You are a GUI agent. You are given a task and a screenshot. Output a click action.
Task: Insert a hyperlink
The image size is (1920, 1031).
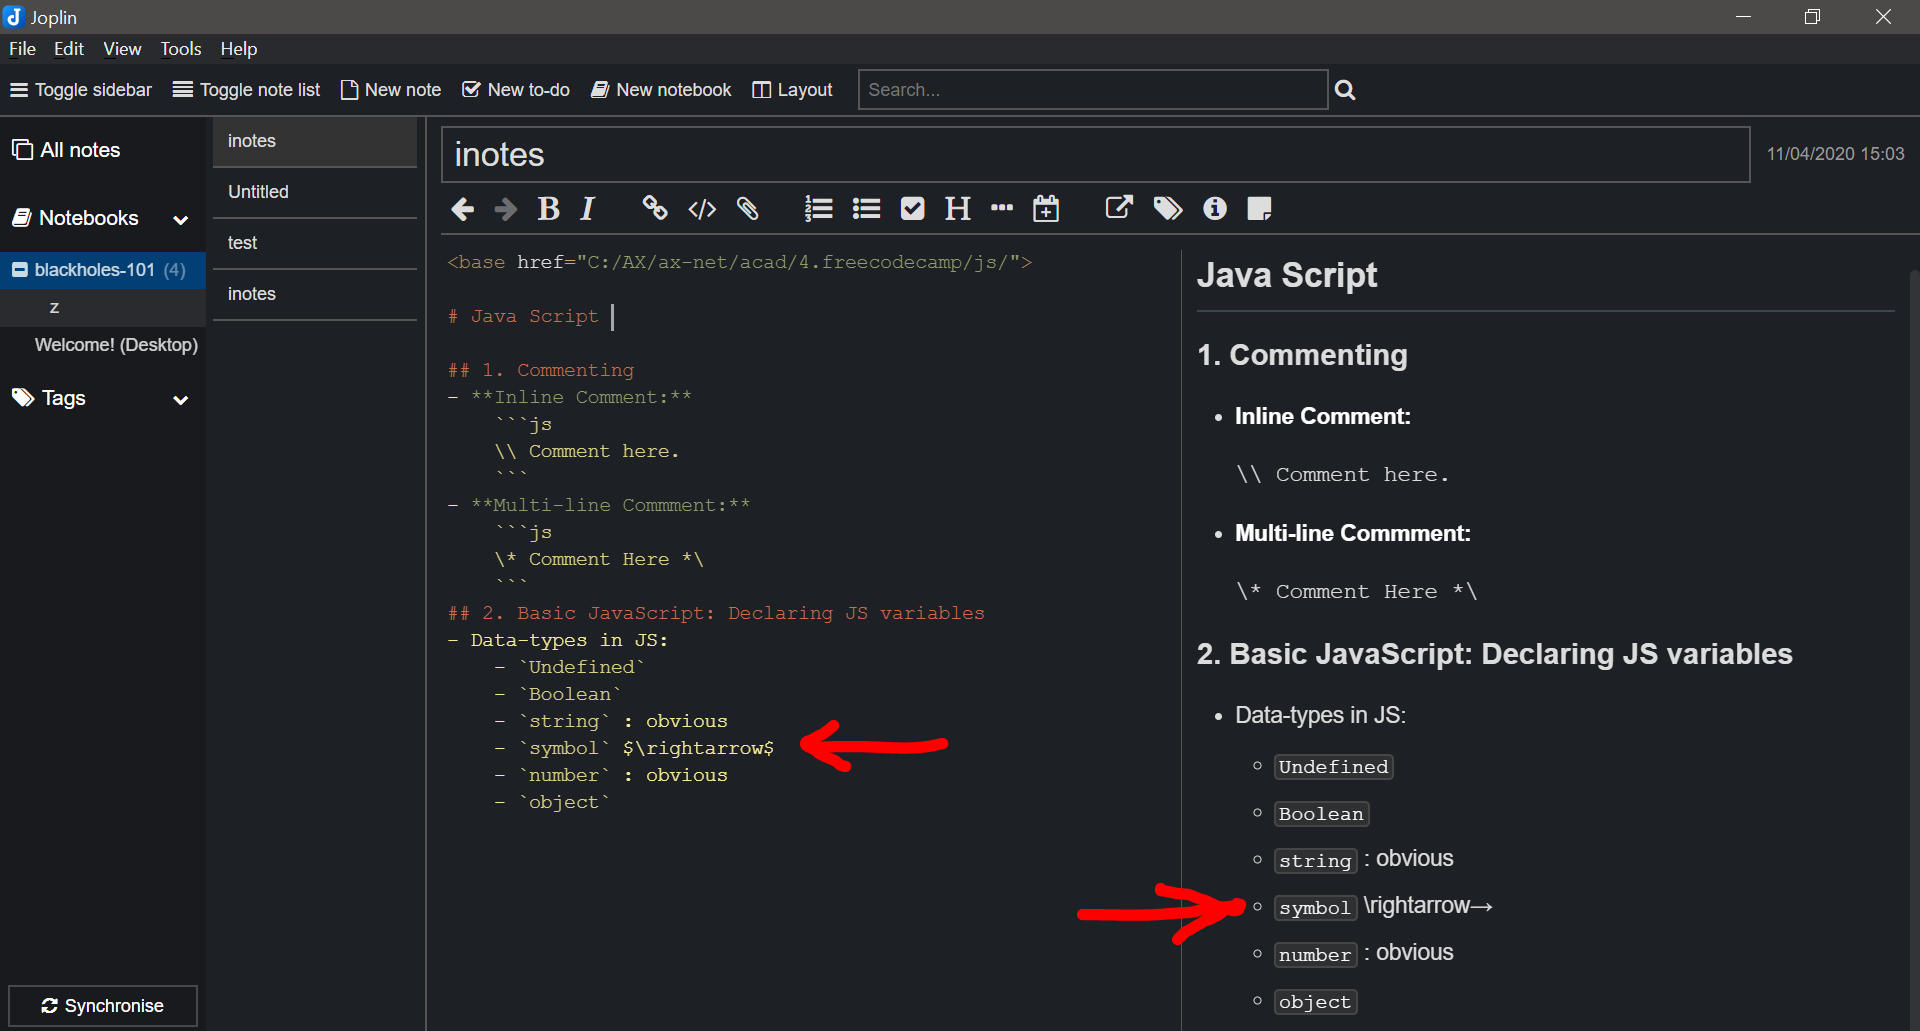(655, 208)
